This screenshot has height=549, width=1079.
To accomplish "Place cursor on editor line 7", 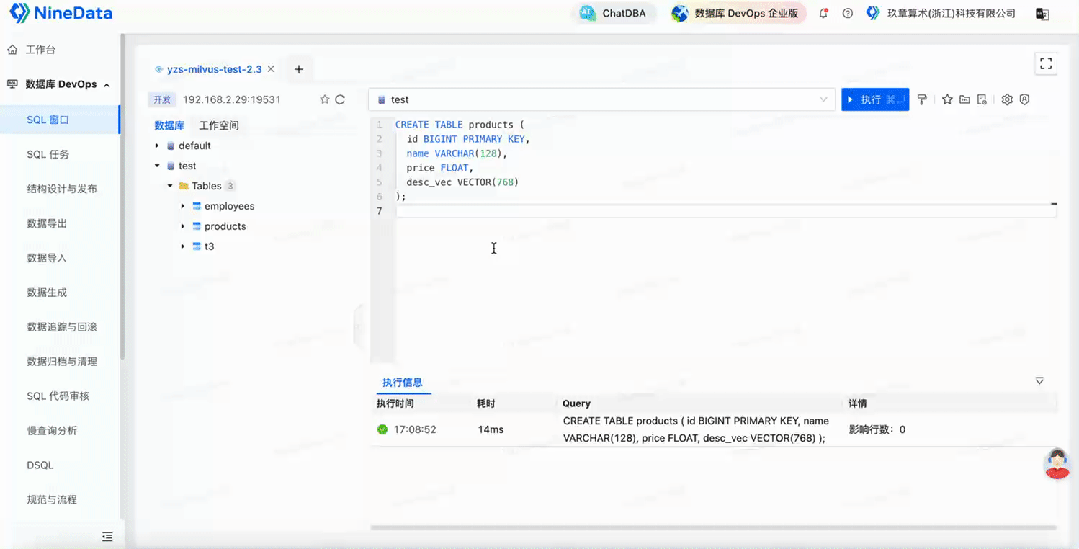I will coord(726,211).
